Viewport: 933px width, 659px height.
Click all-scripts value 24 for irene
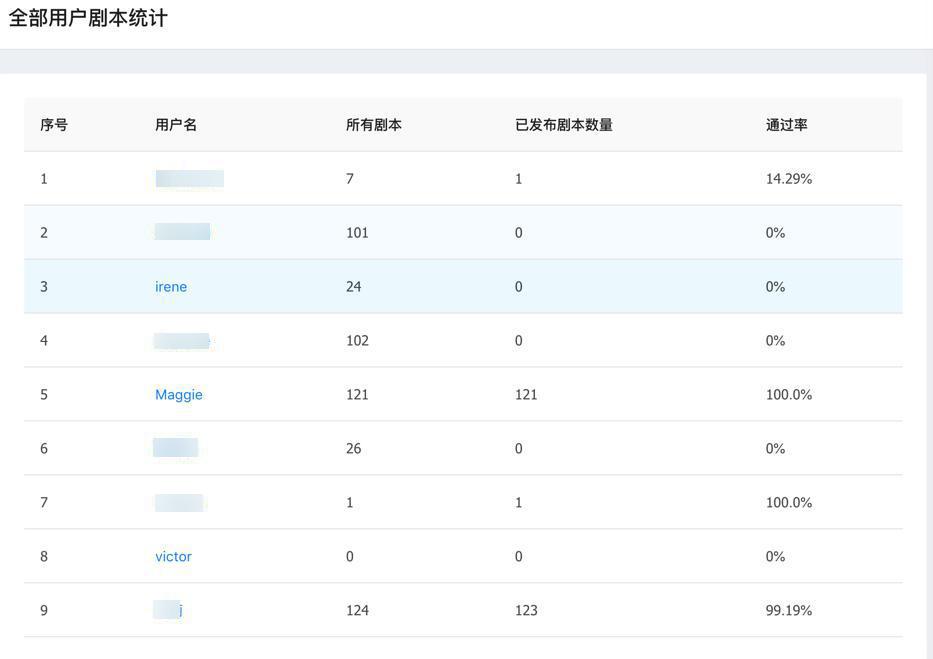[353, 287]
